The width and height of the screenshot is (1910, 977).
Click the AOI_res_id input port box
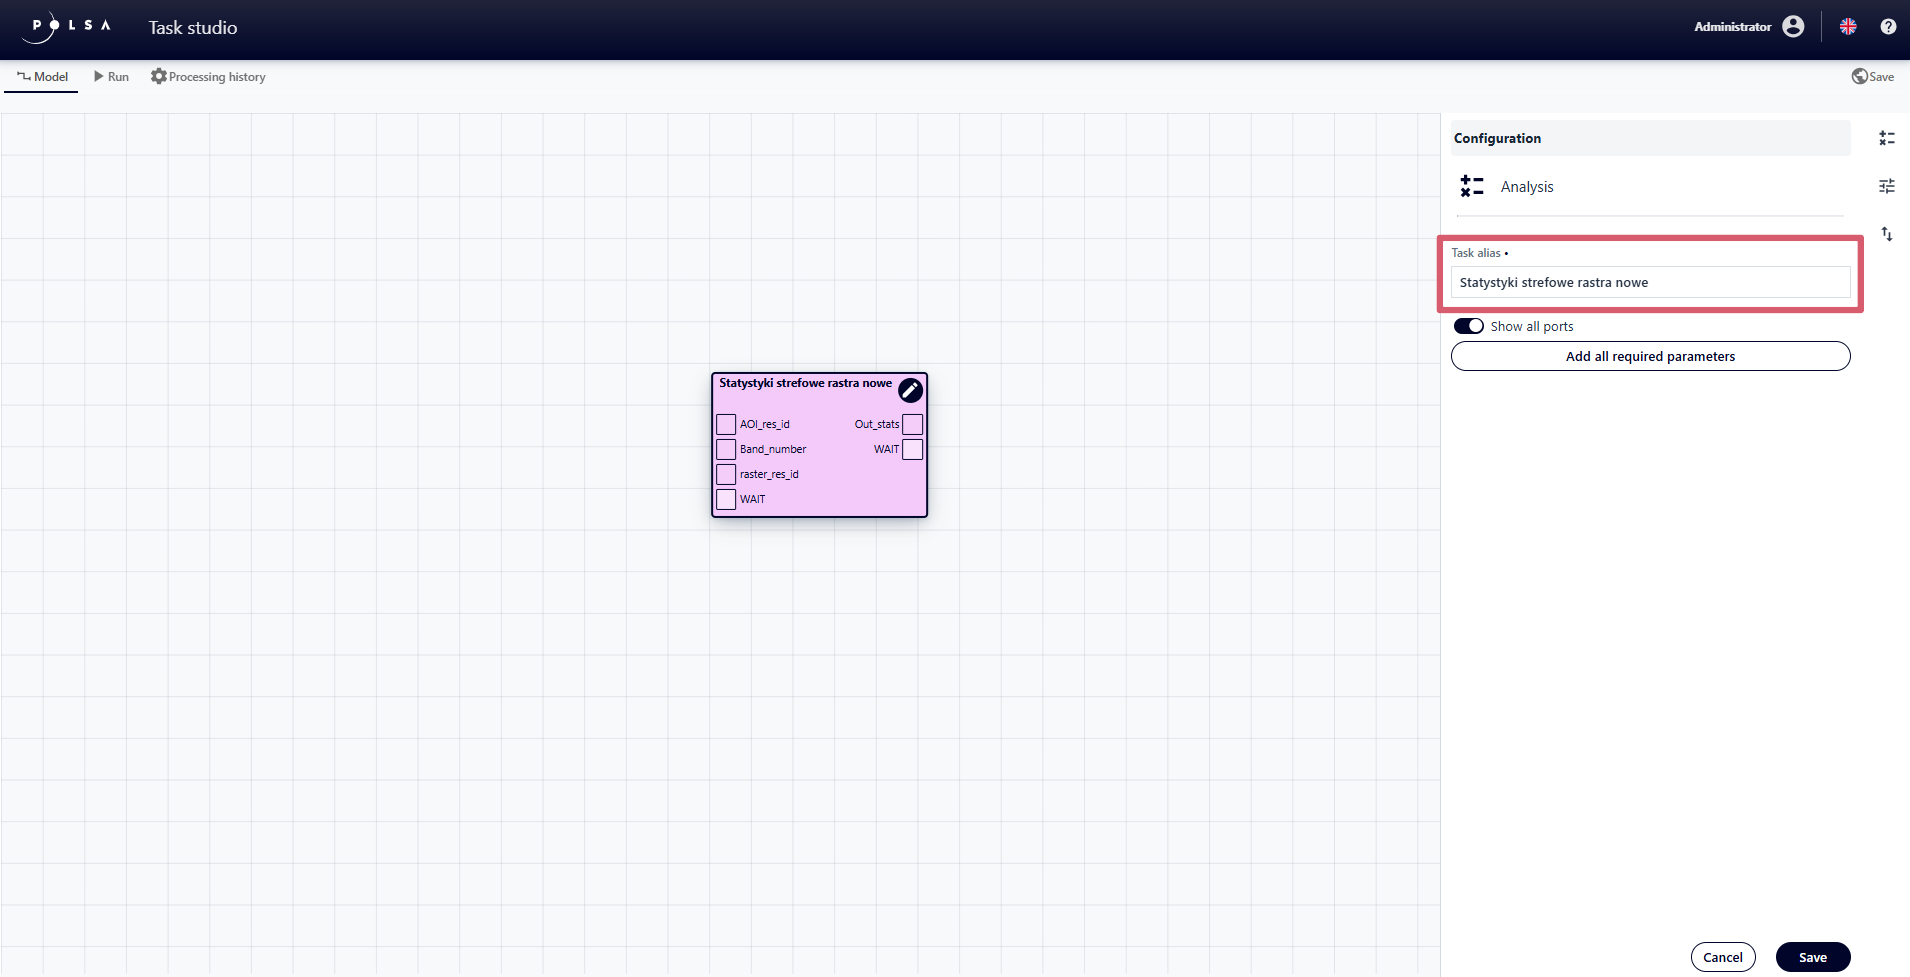tap(726, 424)
